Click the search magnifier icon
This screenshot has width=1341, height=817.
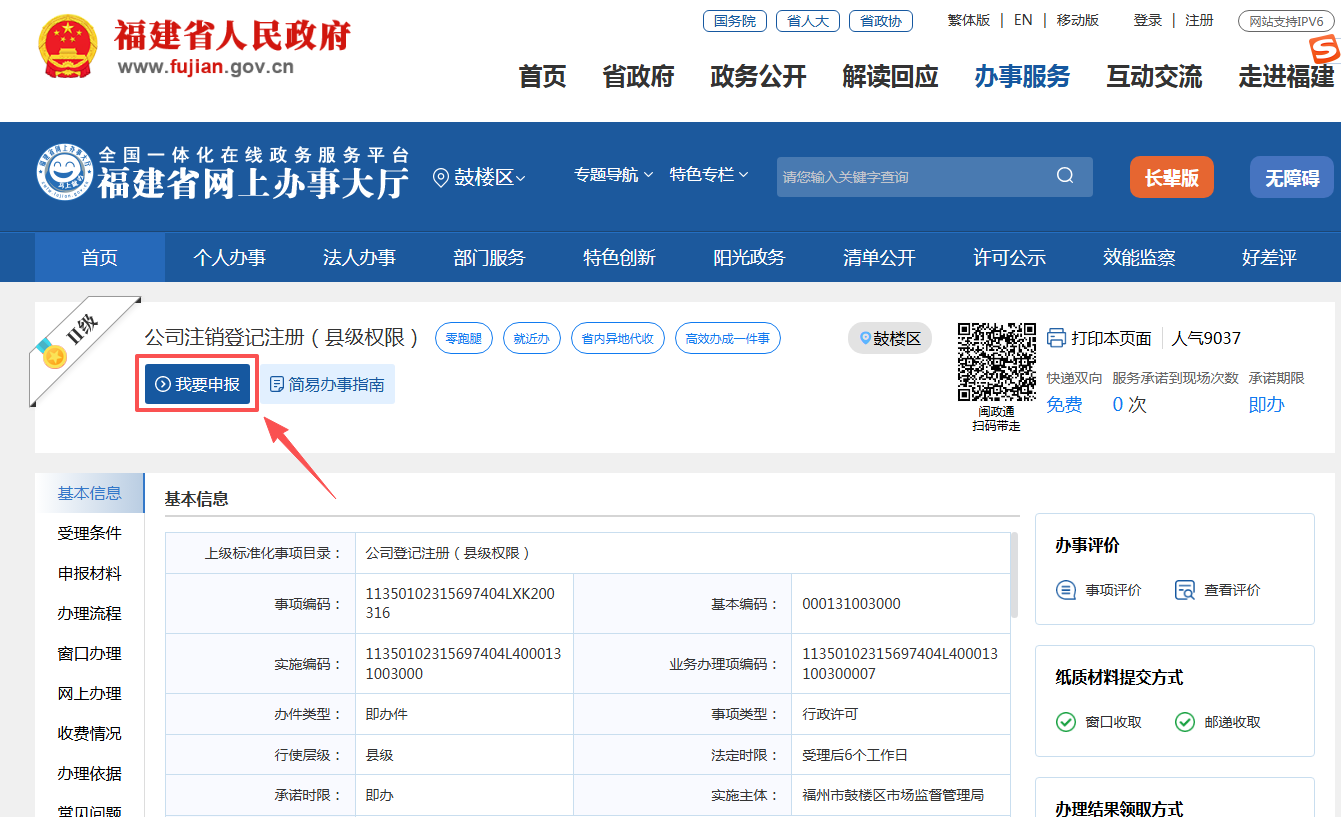[1065, 176]
